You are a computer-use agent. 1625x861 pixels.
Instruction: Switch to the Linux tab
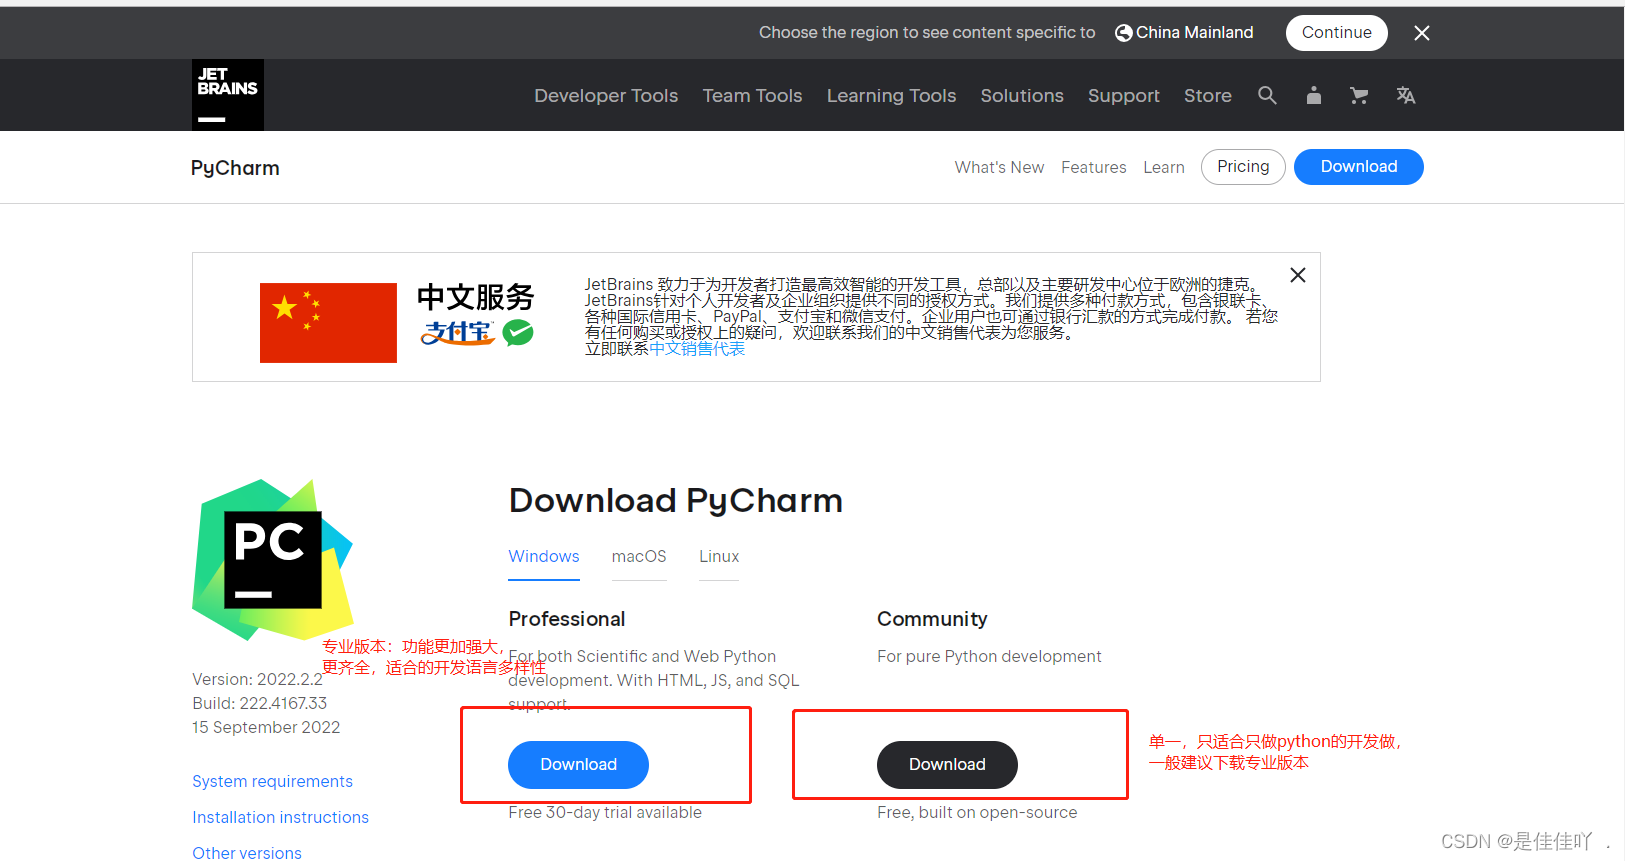click(719, 557)
